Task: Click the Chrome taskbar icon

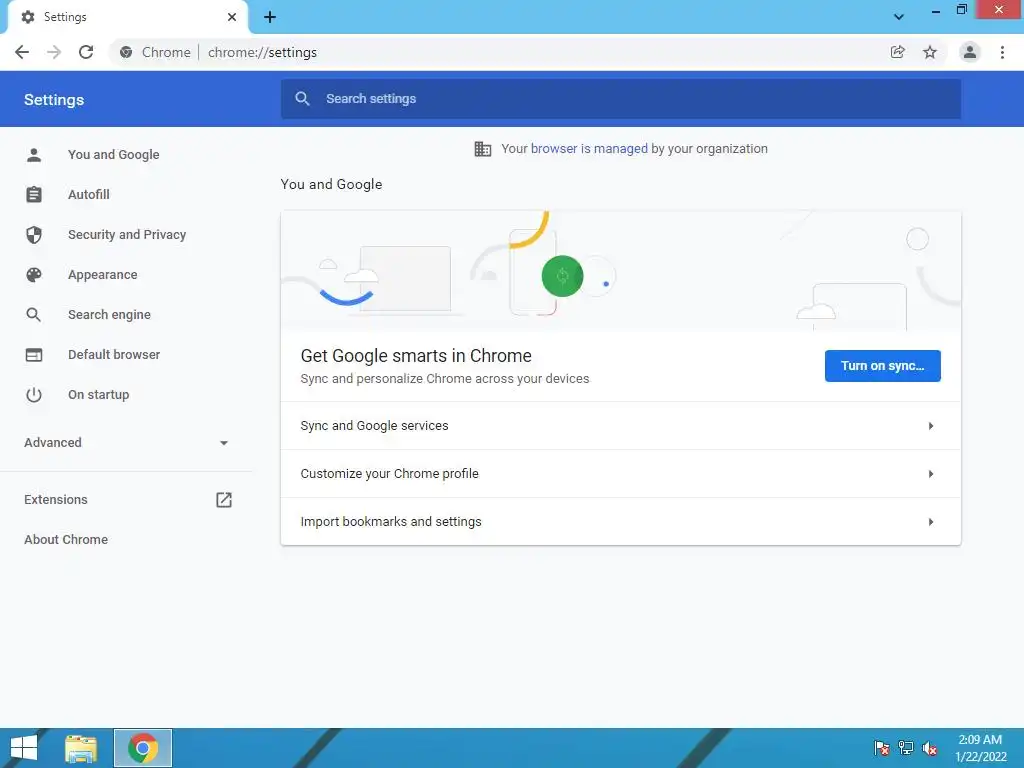Action: (x=143, y=748)
